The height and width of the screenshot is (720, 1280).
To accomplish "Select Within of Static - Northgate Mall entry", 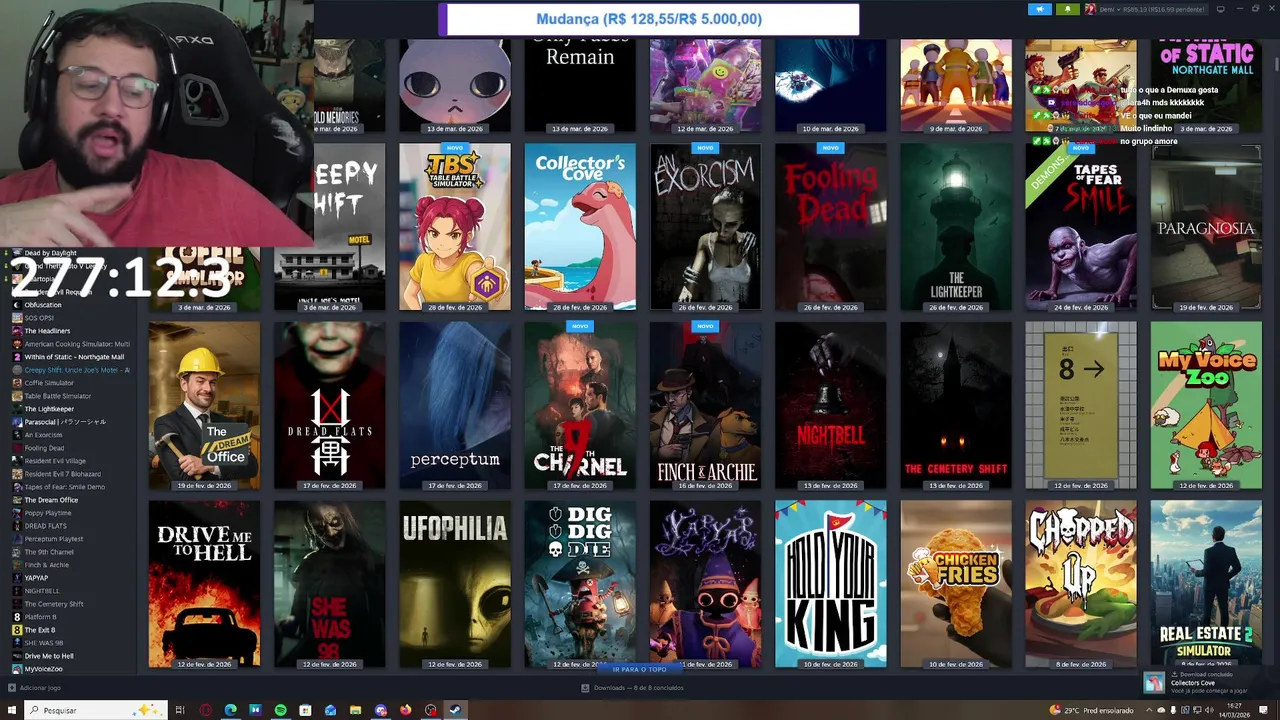I will [x=72, y=357].
